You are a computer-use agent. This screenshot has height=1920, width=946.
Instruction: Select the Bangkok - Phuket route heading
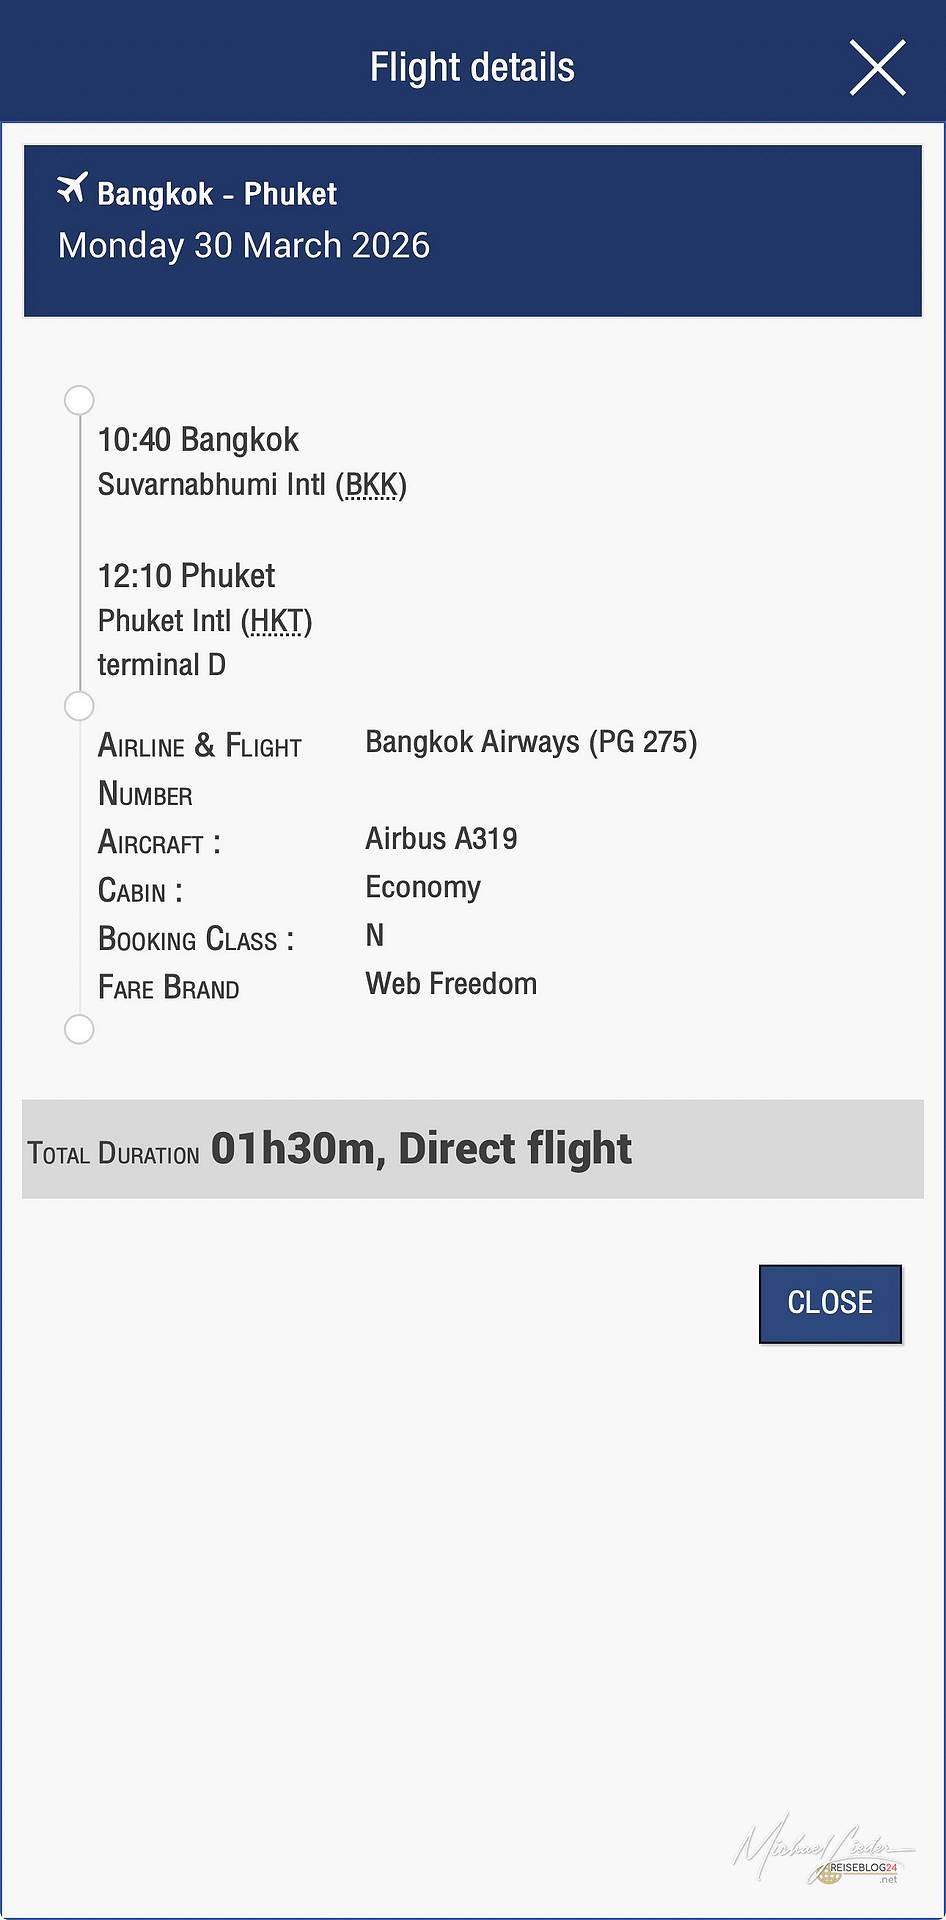216,194
